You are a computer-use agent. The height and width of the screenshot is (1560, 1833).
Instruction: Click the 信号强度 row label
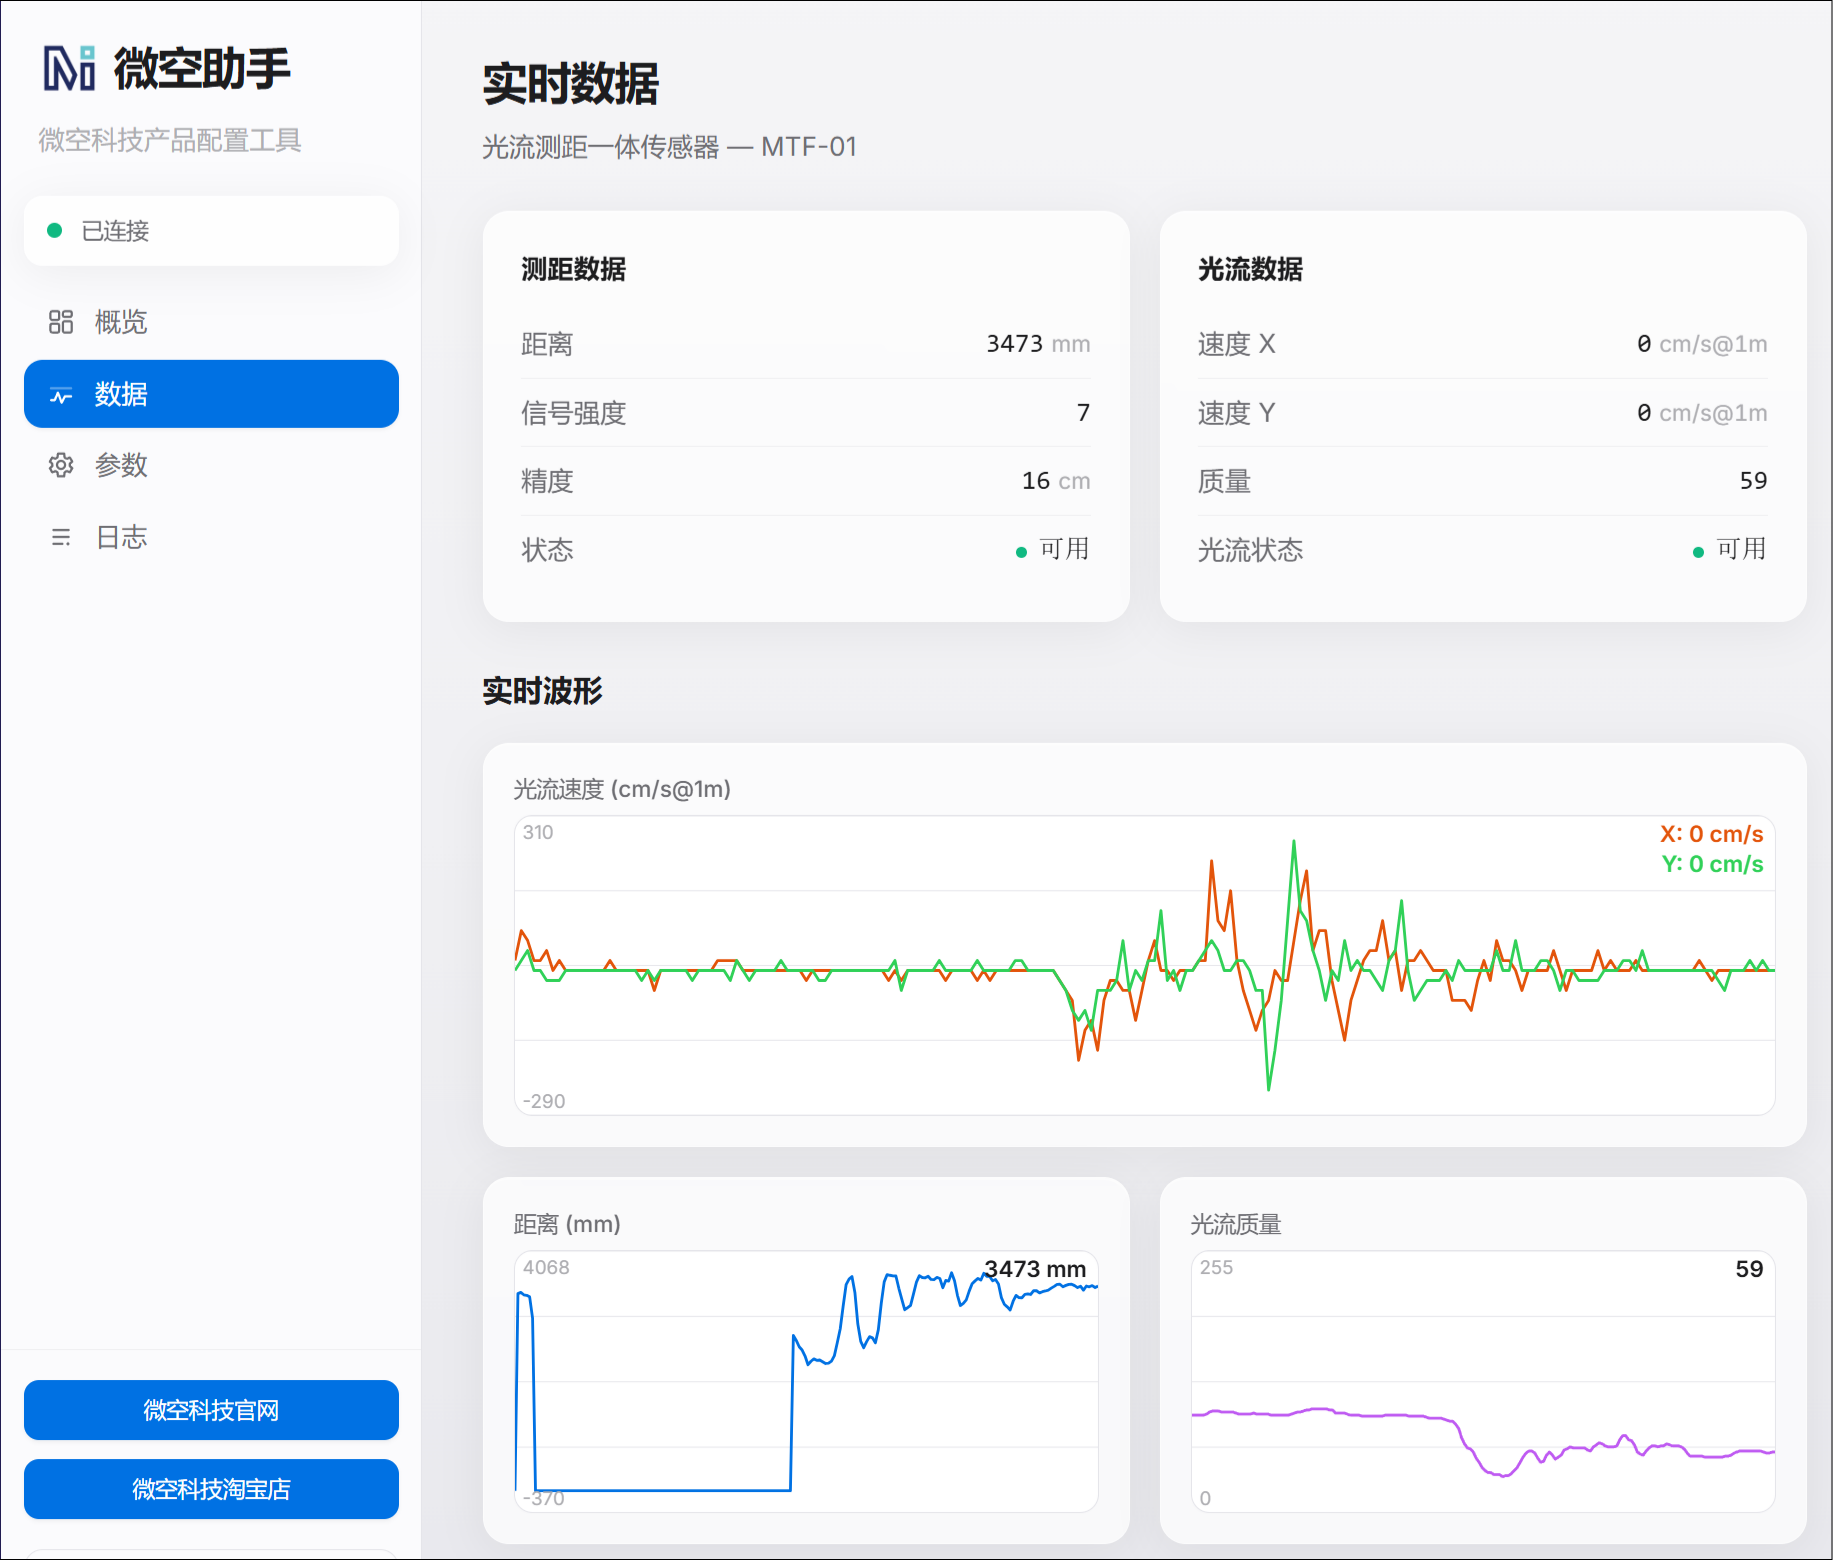click(573, 413)
